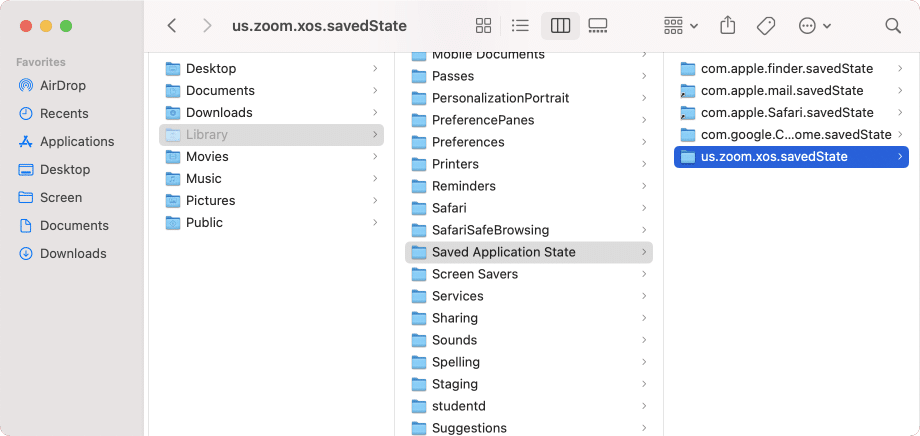Expand the Public folder chevron
This screenshot has width=920, height=436.
(x=375, y=223)
